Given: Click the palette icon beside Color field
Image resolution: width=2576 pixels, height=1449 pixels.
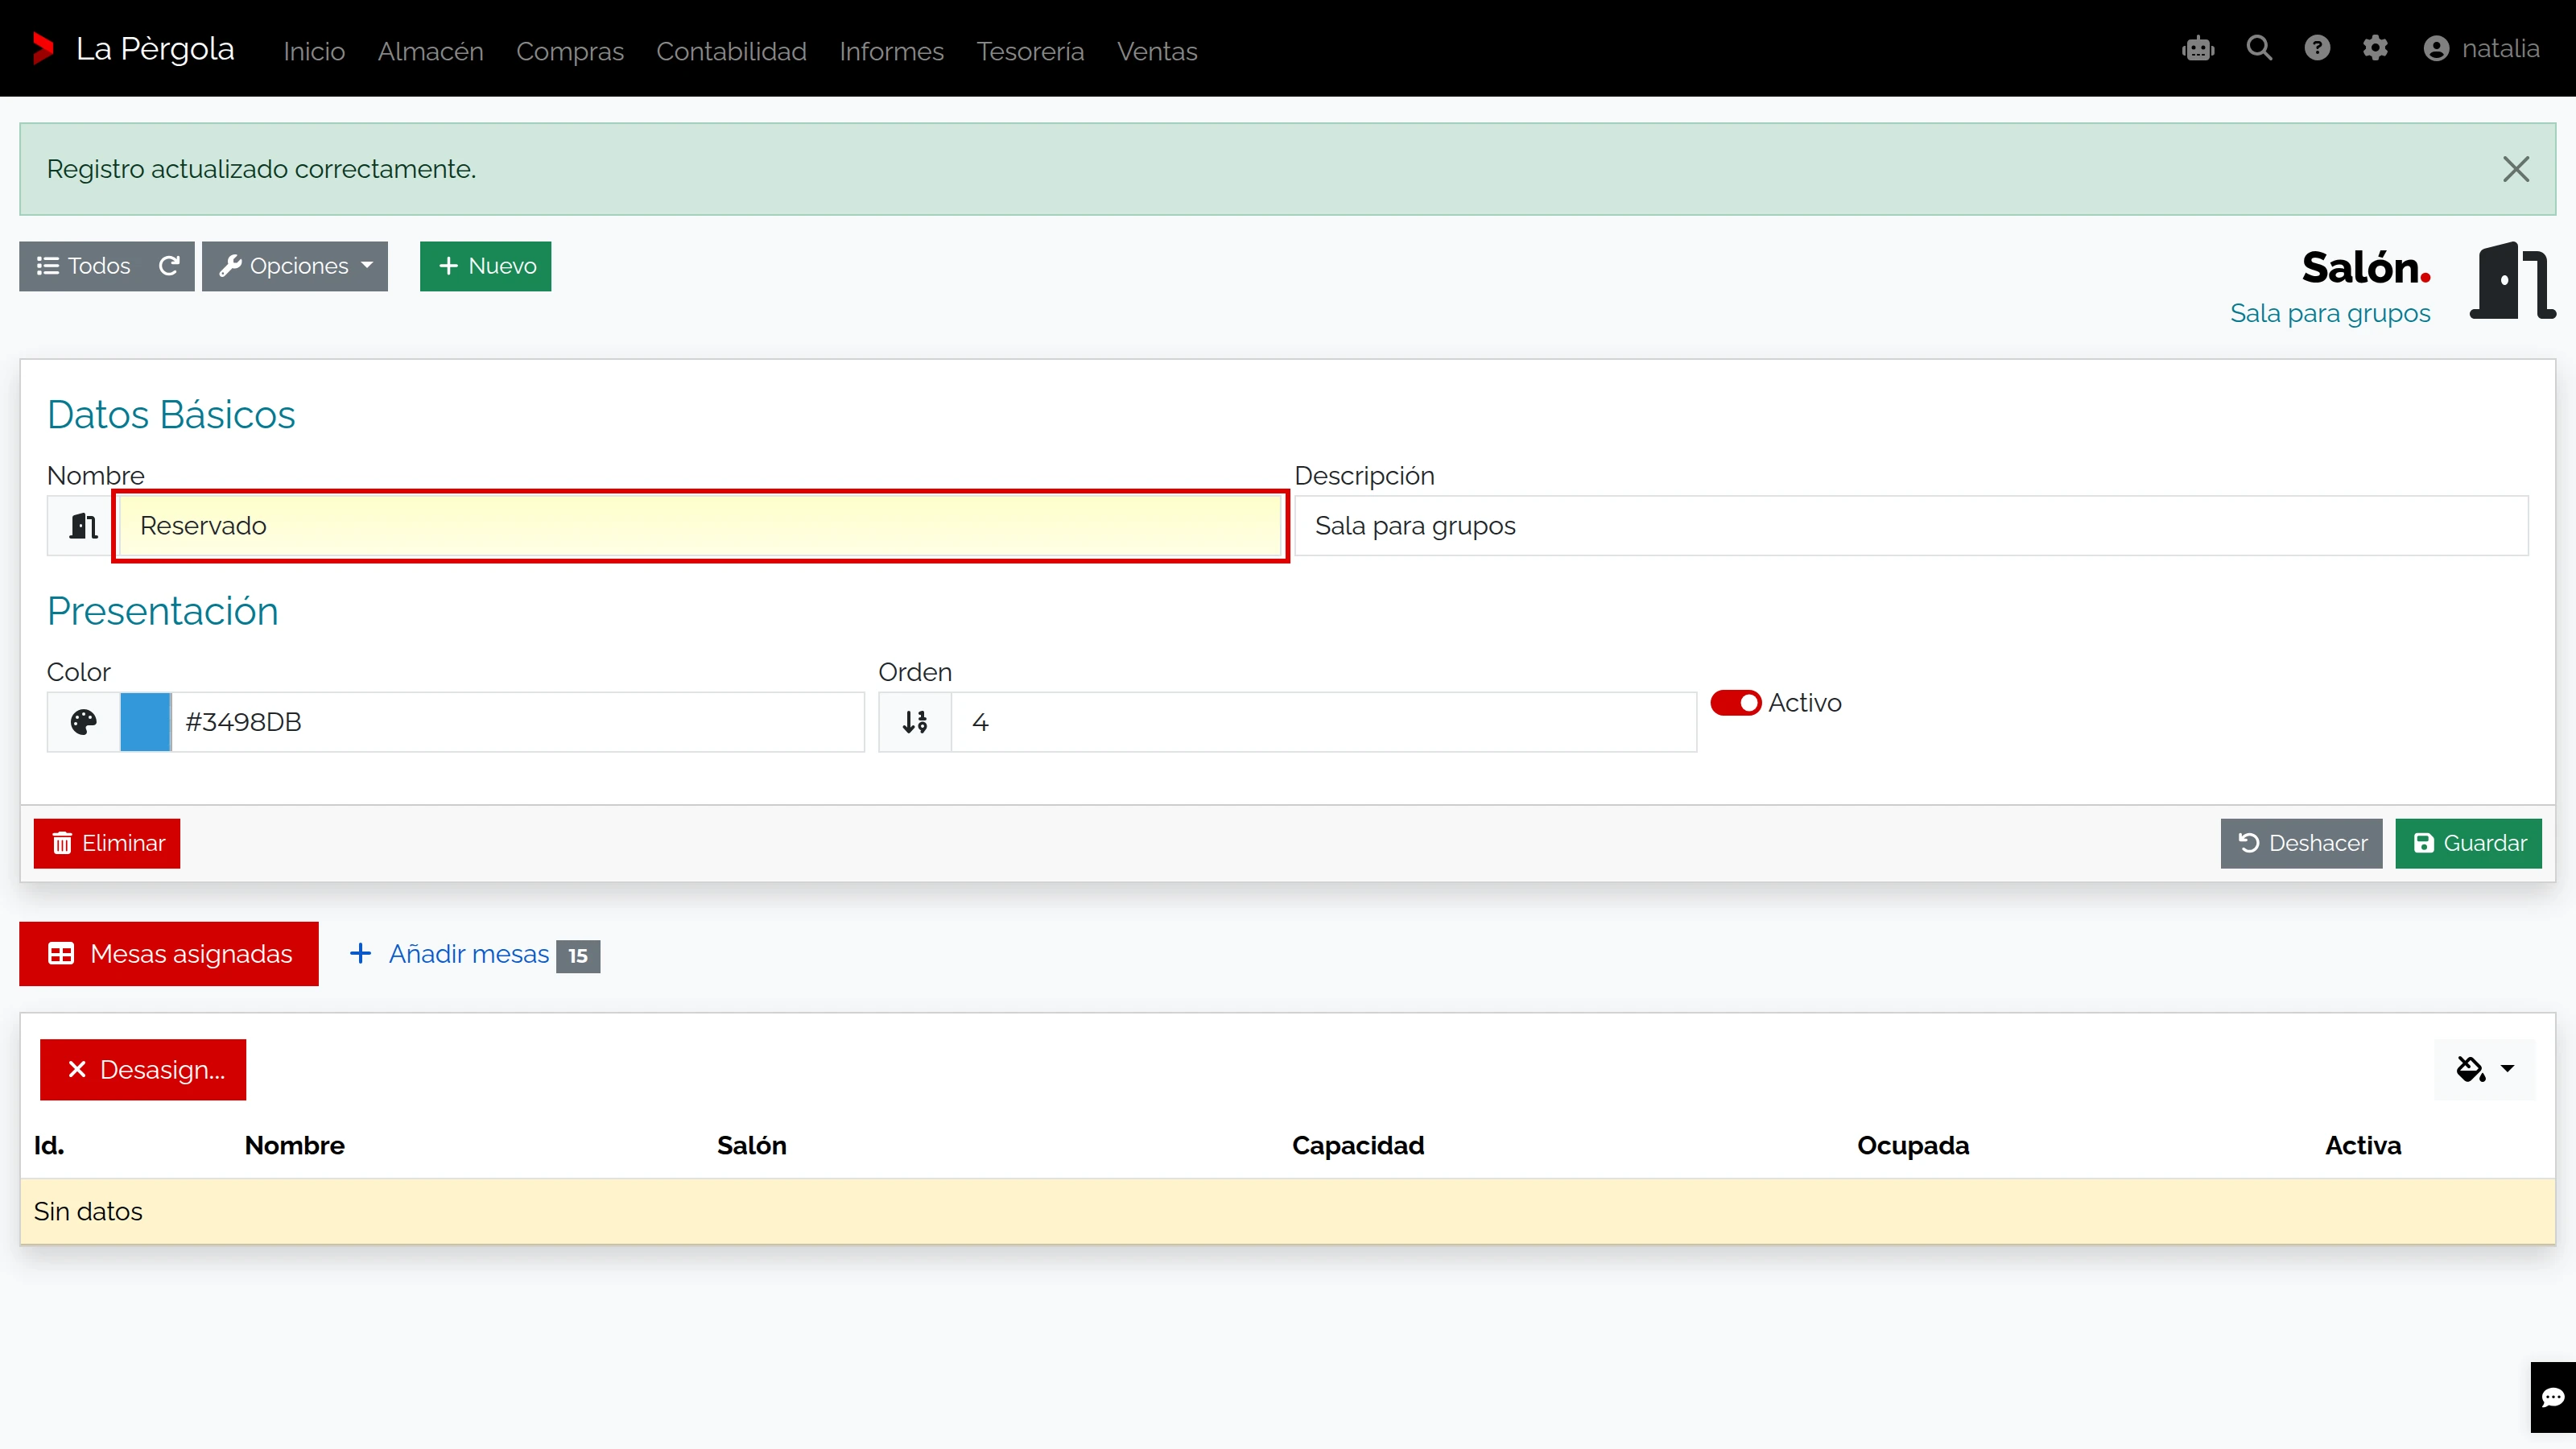Looking at the screenshot, I should pos(84,722).
